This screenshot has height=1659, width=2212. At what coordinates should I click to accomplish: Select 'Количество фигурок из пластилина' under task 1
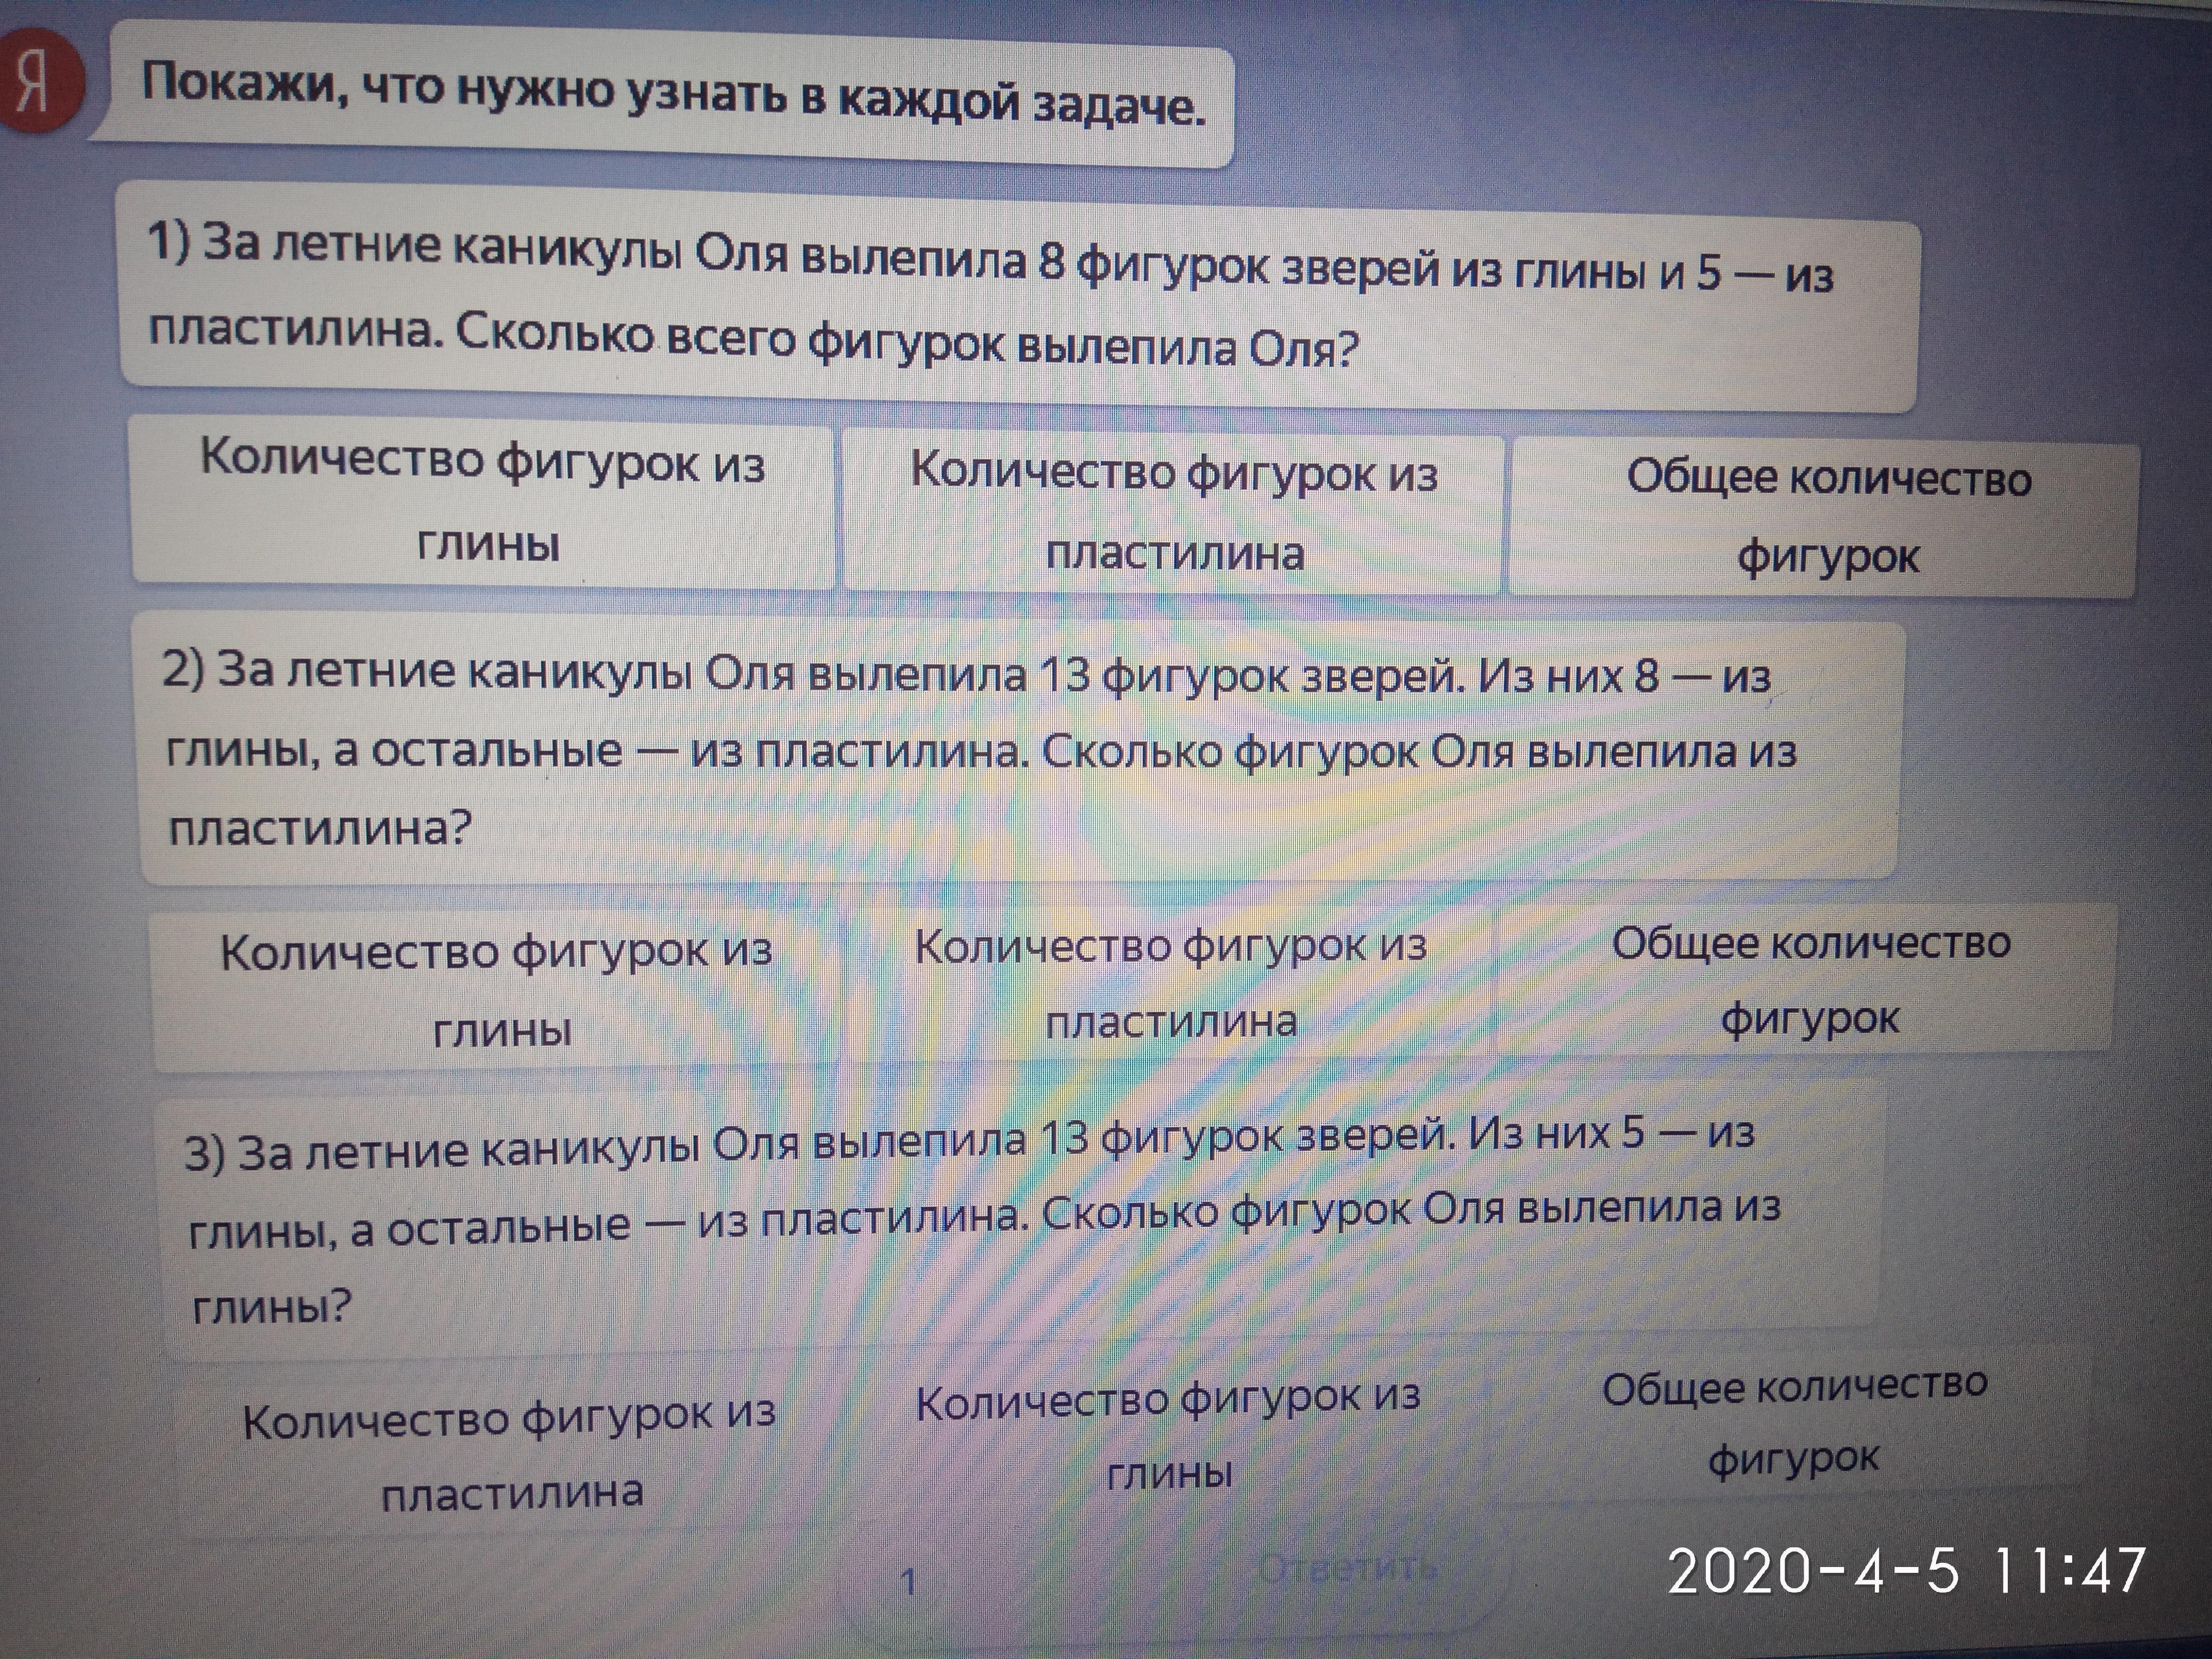[x=1173, y=512]
